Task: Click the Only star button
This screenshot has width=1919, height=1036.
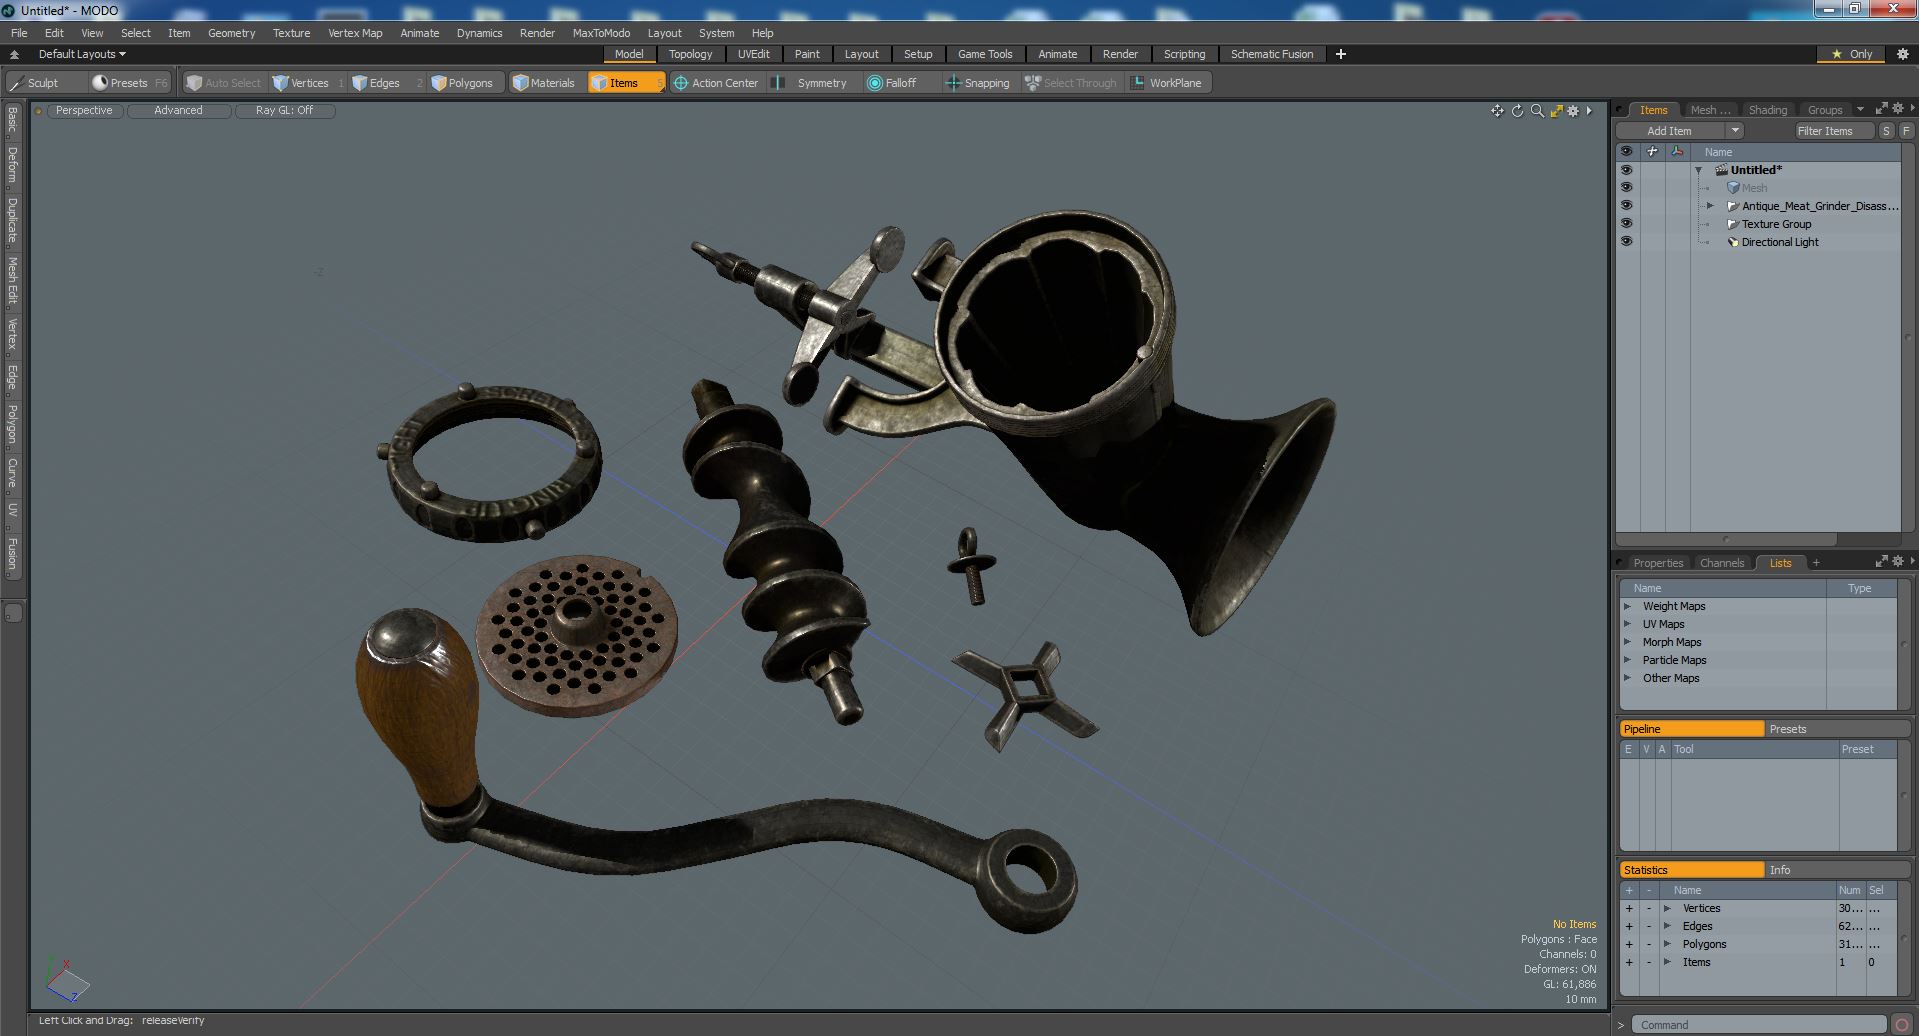Action: 1851,54
